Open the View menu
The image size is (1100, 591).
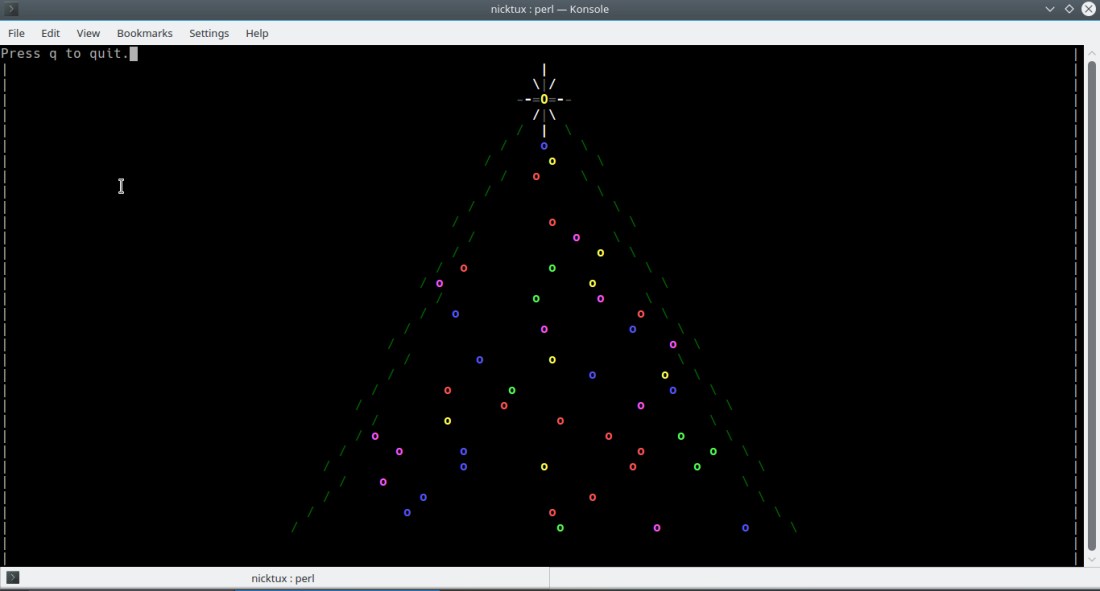point(88,33)
